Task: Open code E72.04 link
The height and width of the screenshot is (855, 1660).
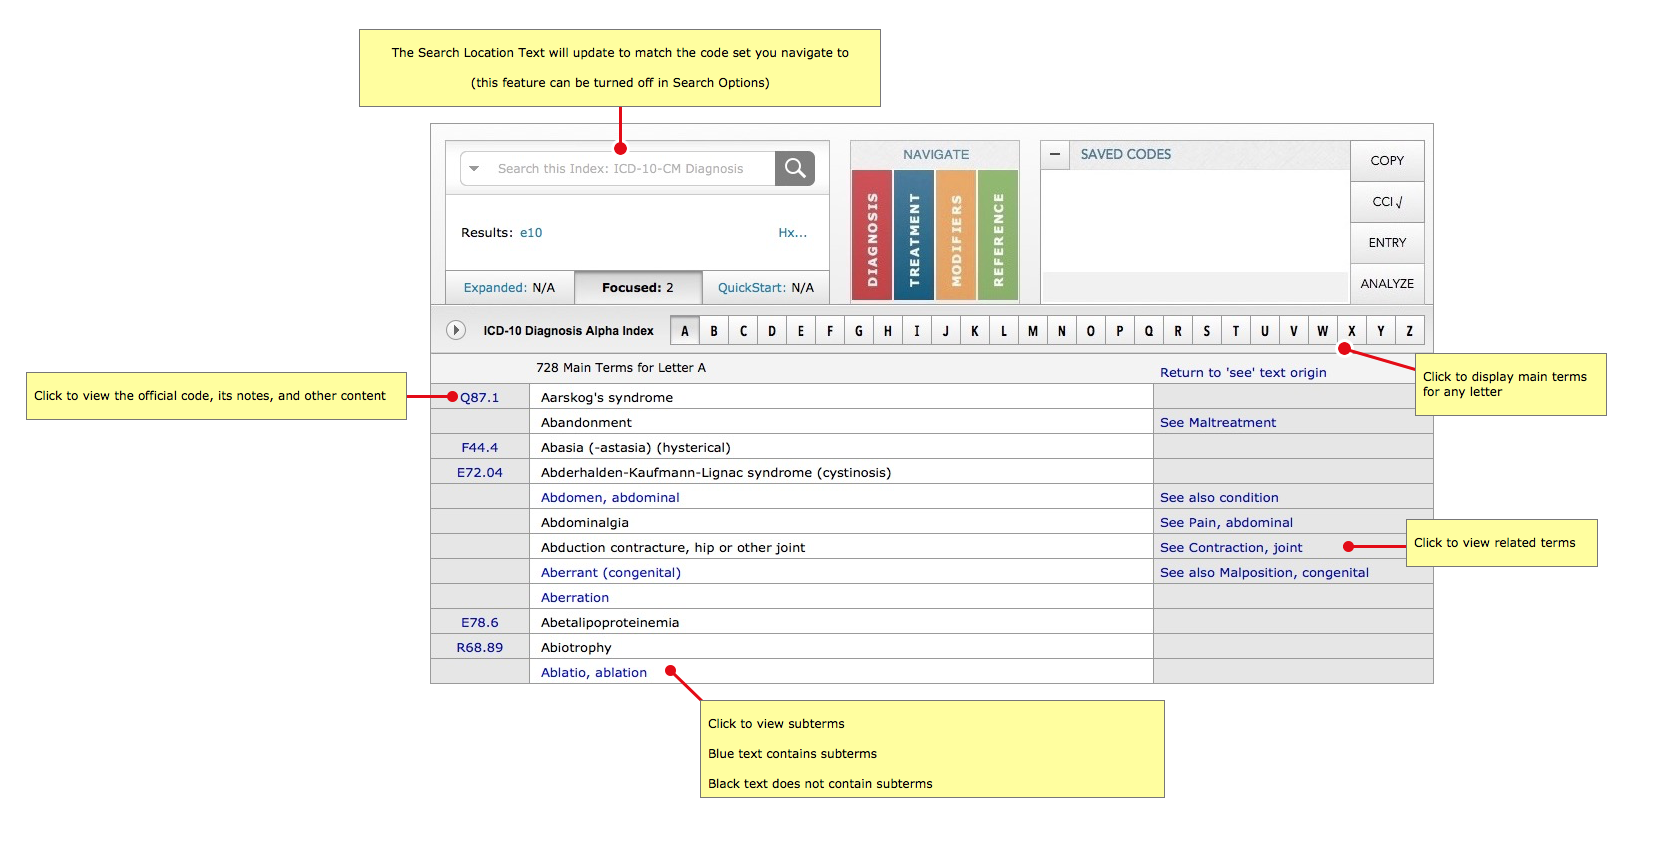Action: [x=480, y=473]
